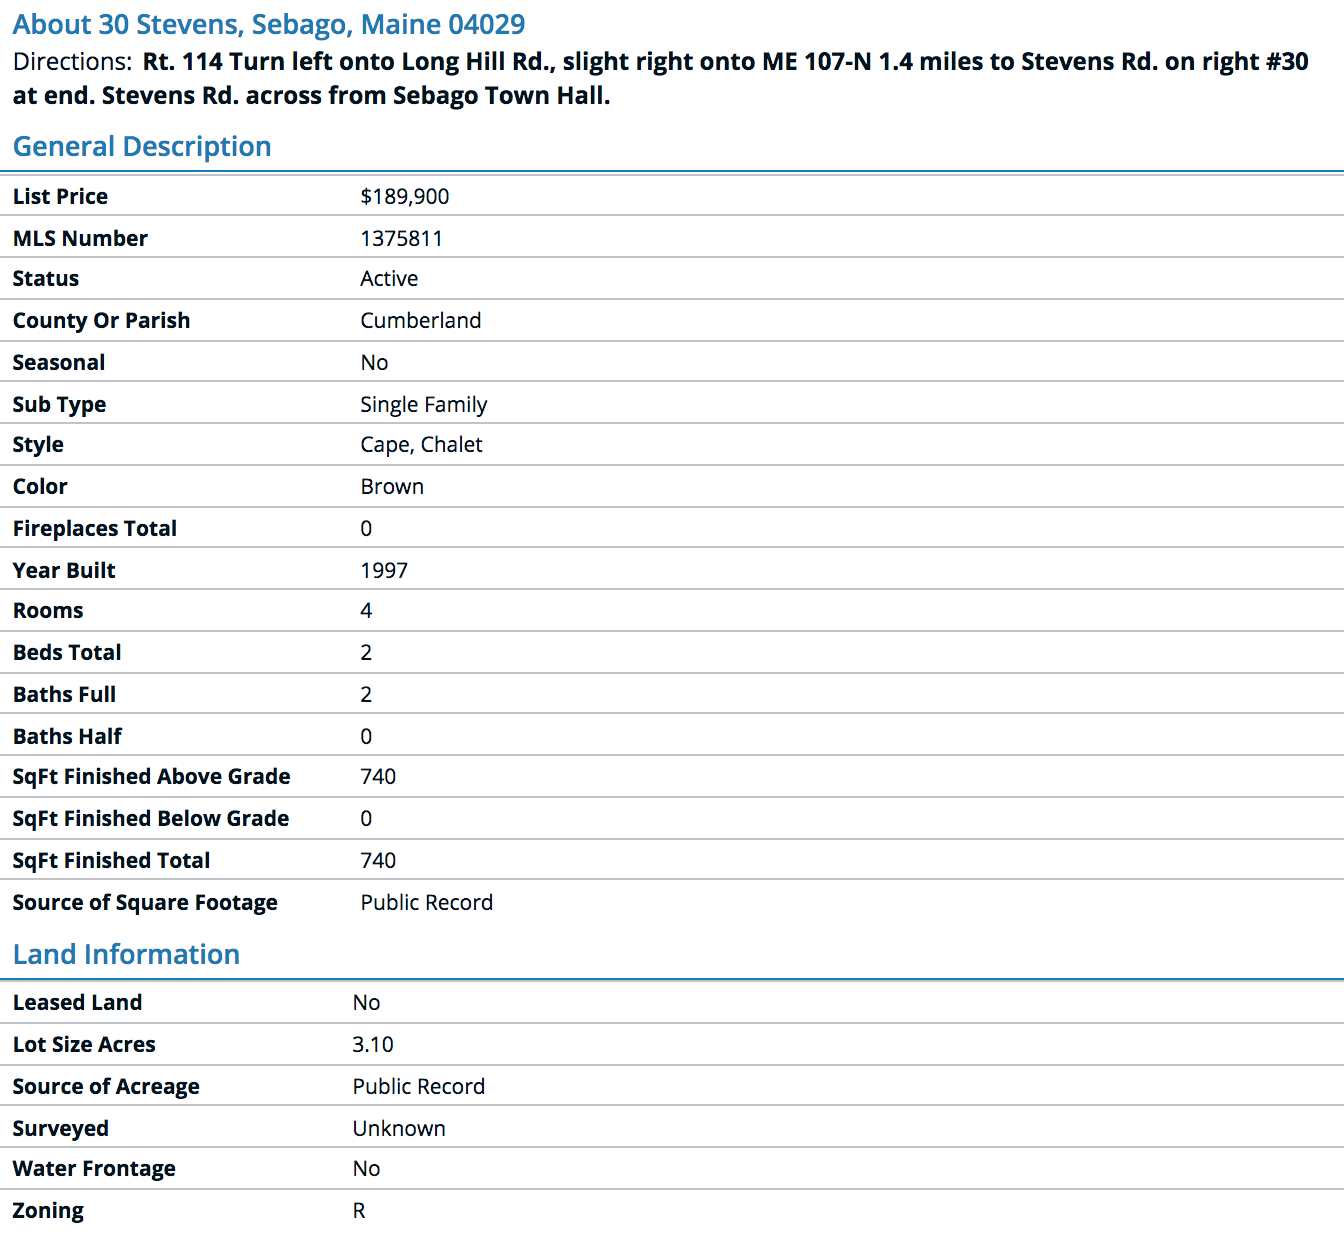Click the 'MLS Number' label
Screen dimensions: 1344x1234
pos(80,239)
